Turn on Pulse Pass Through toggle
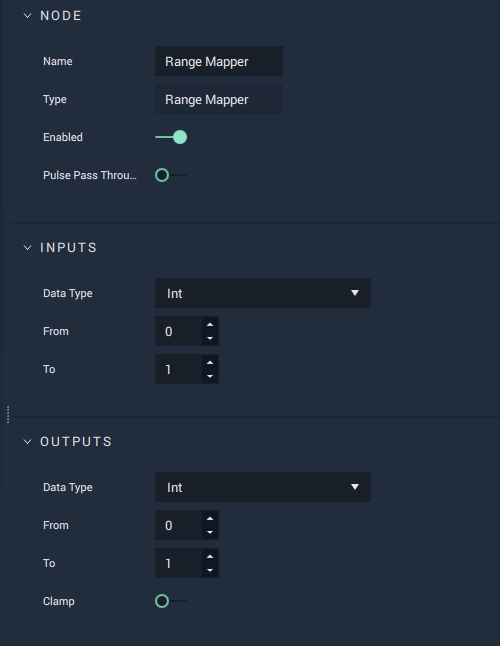Screen dimensions: 500x646 click(171, 175)
